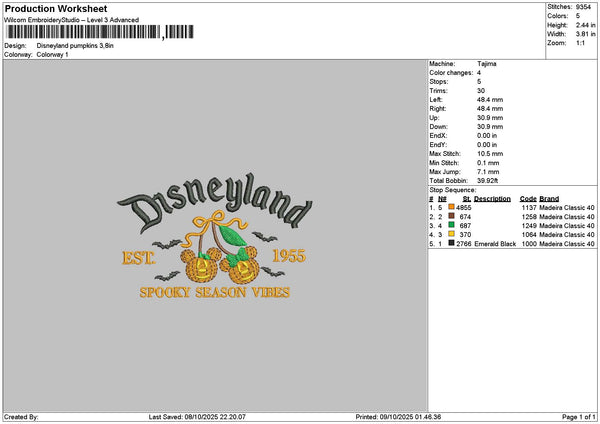Click thread code 1249
The height and width of the screenshot is (424, 600).
[529, 226]
